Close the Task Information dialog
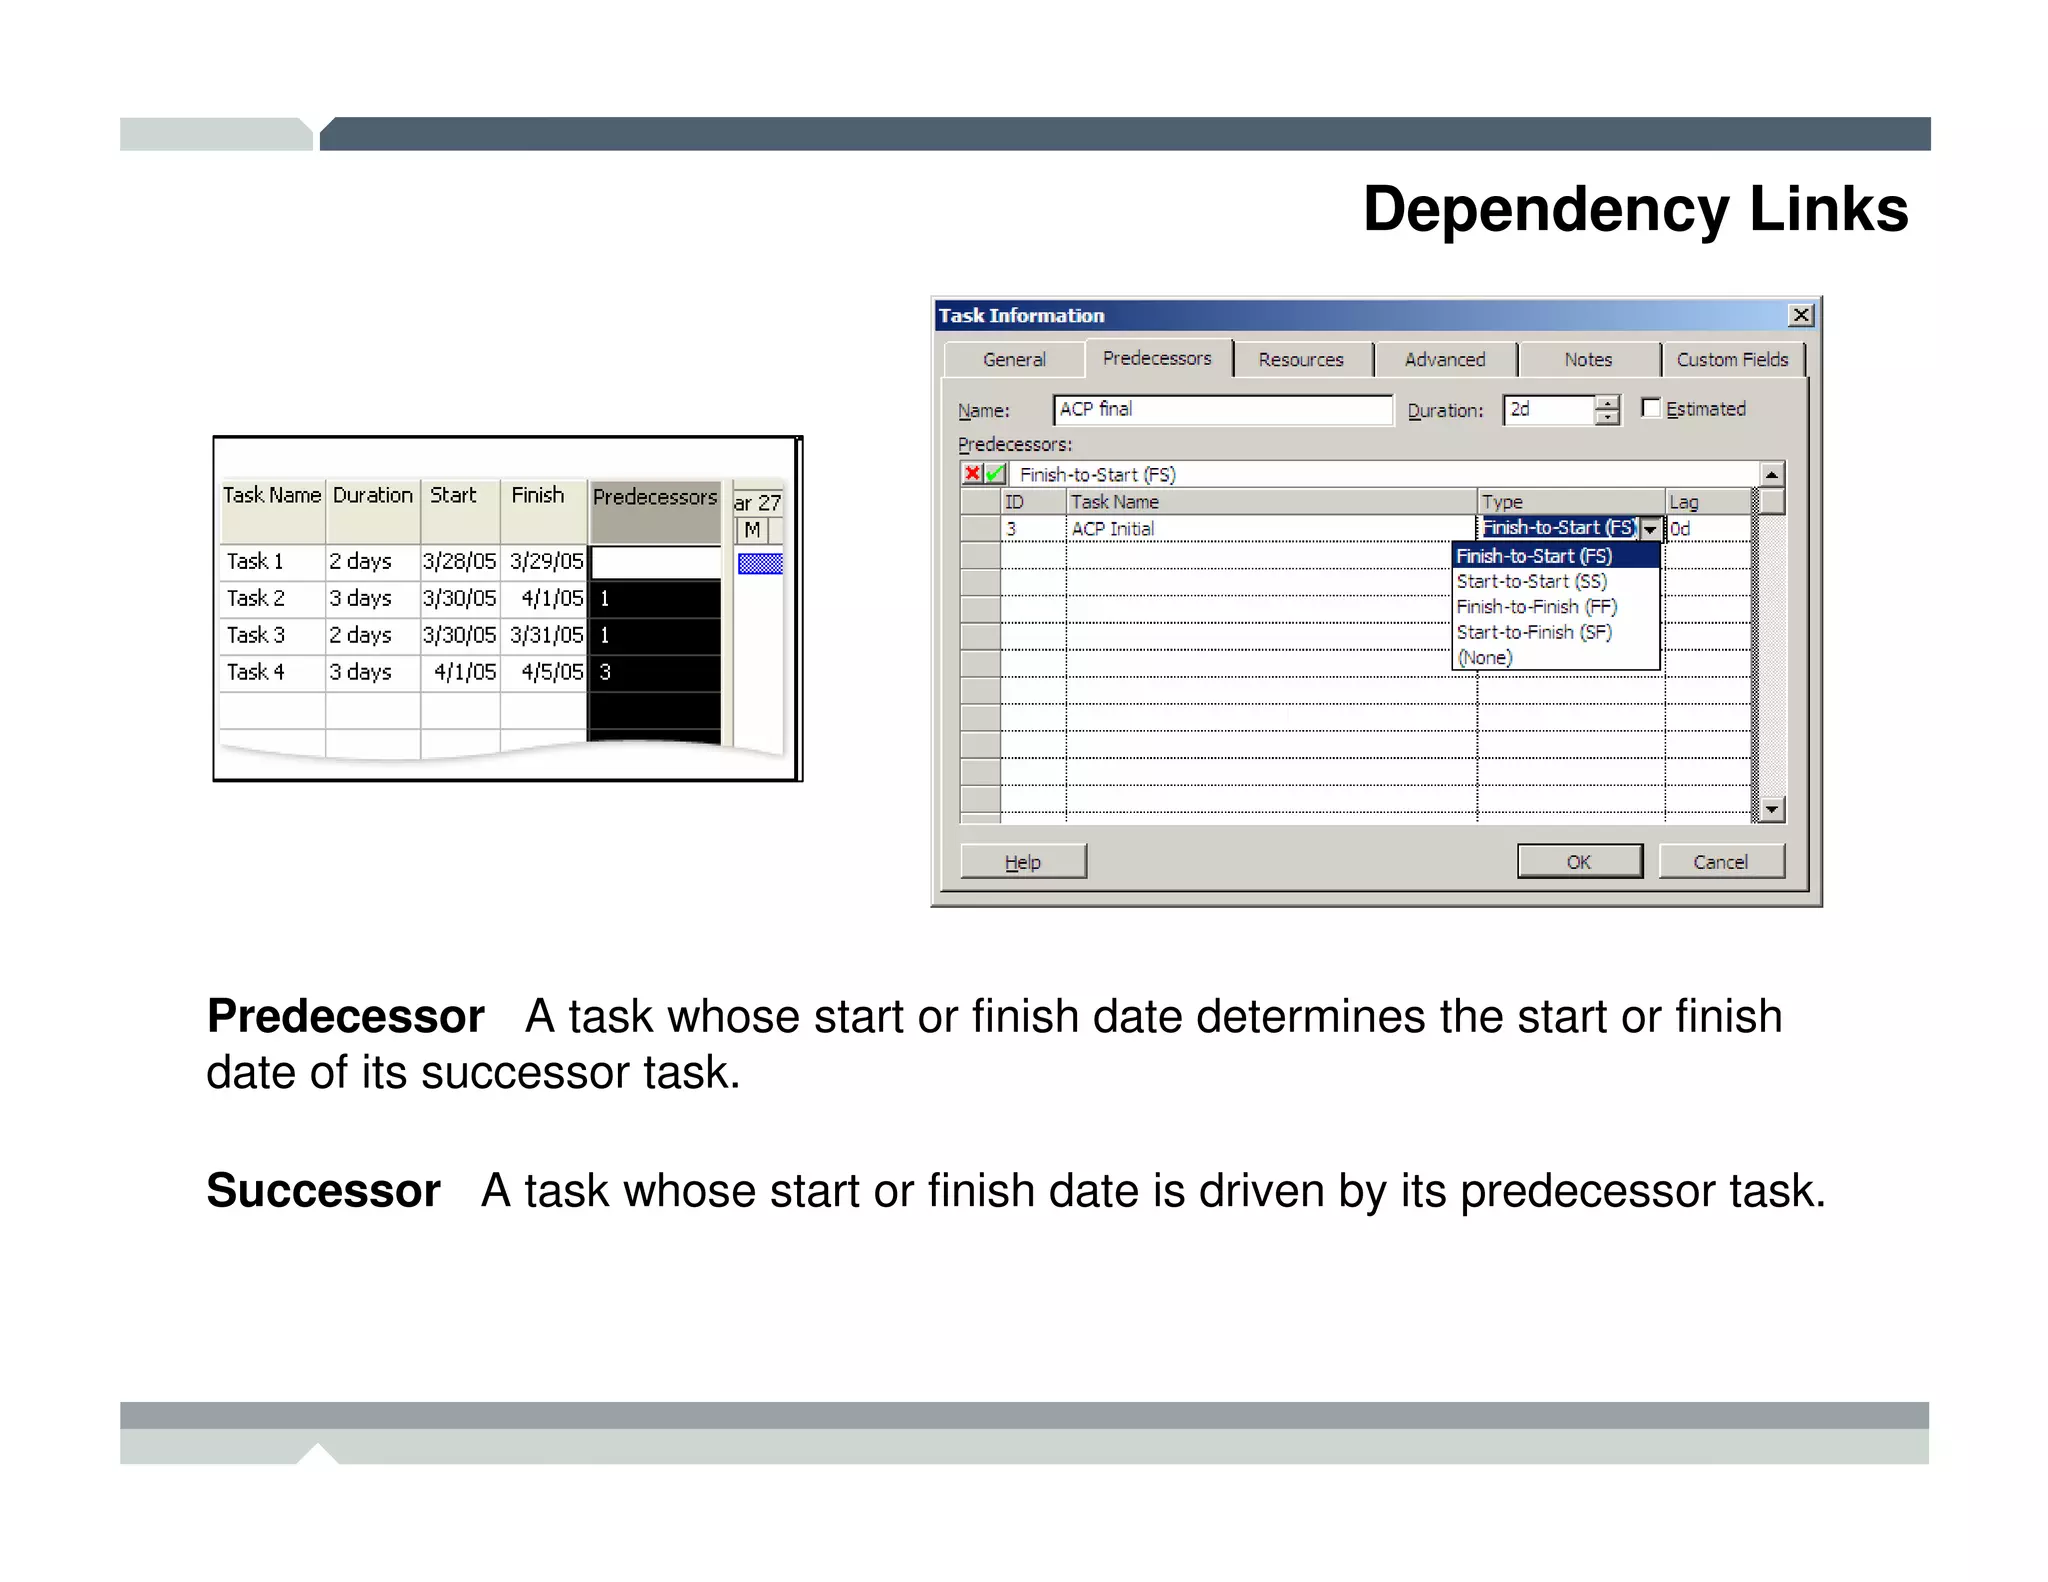 tap(1801, 316)
